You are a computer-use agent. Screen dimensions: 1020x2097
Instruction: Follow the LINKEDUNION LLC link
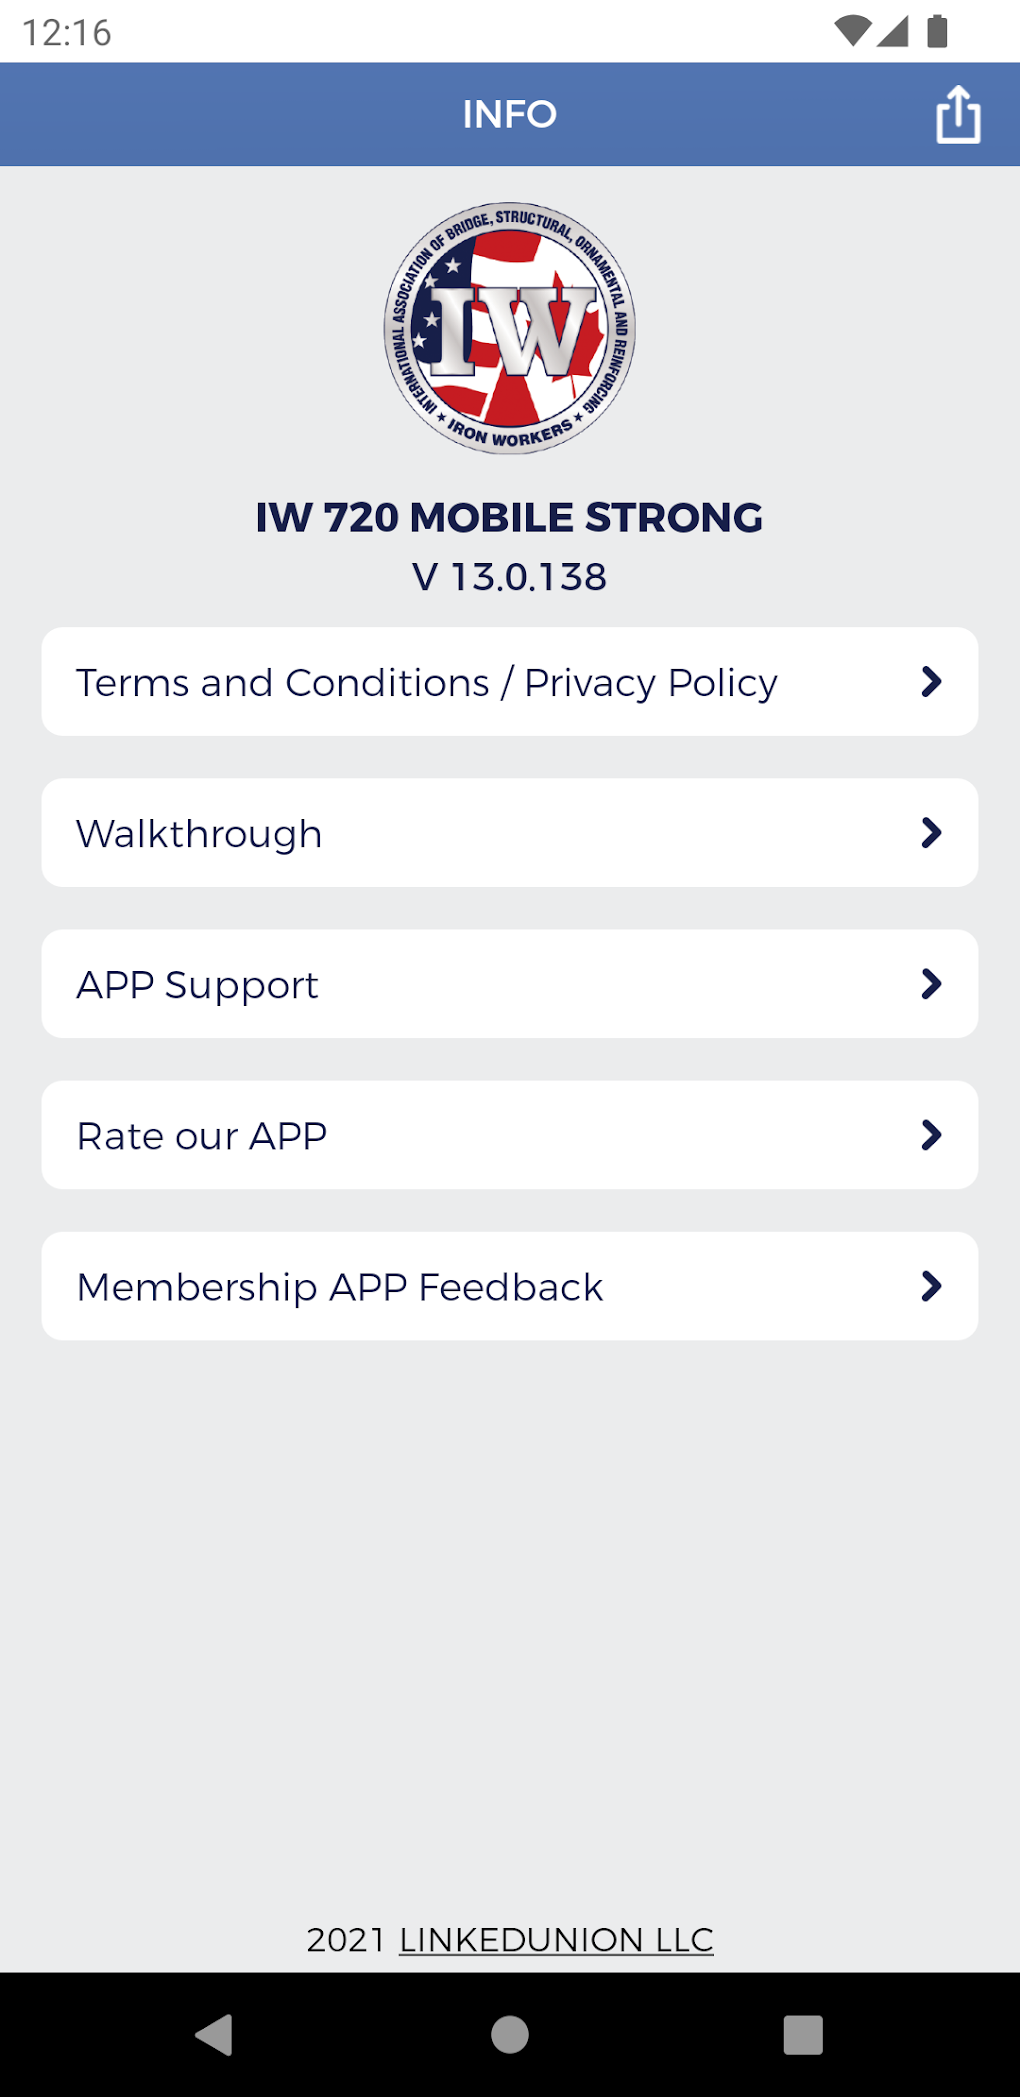[x=556, y=1939]
